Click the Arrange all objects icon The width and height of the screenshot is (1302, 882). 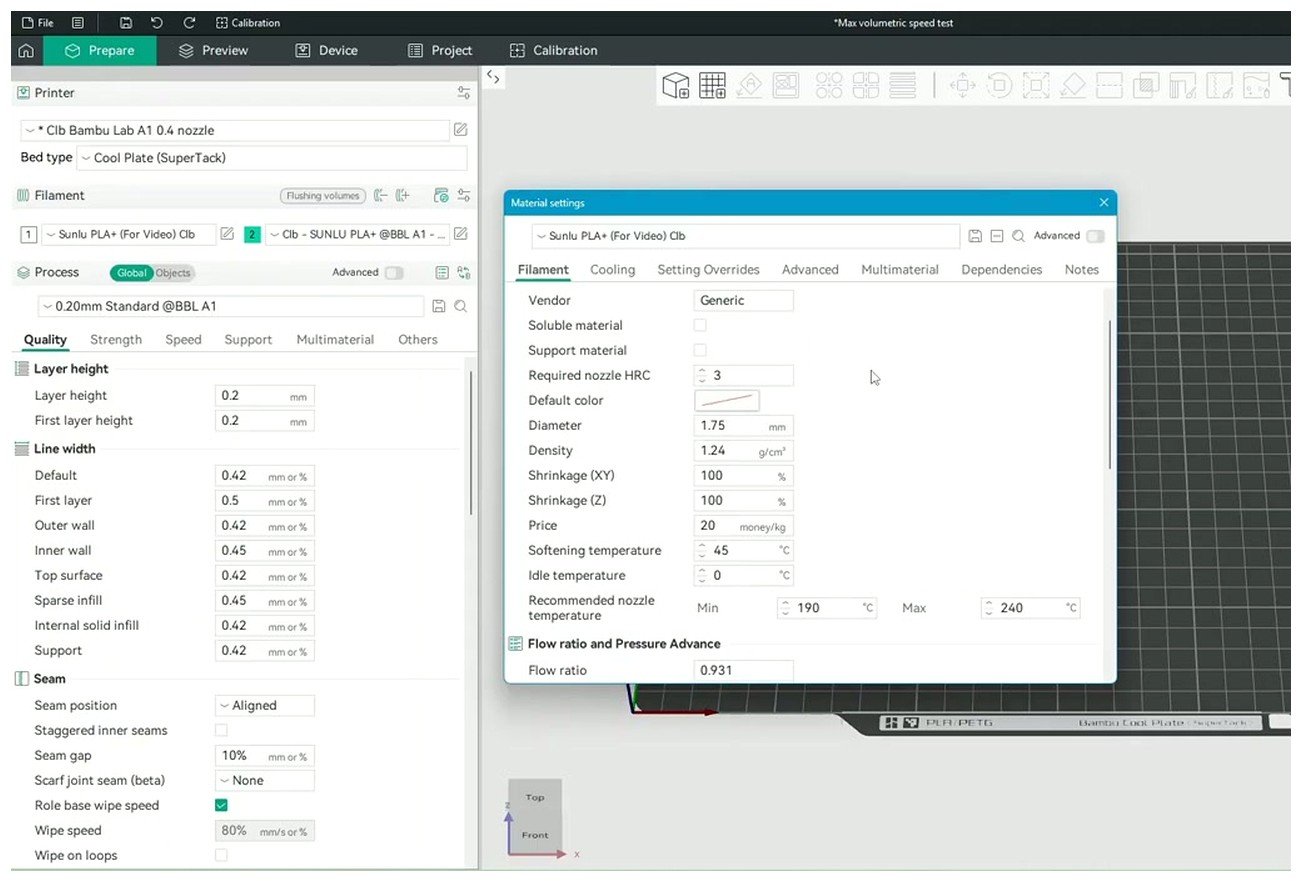pos(785,86)
